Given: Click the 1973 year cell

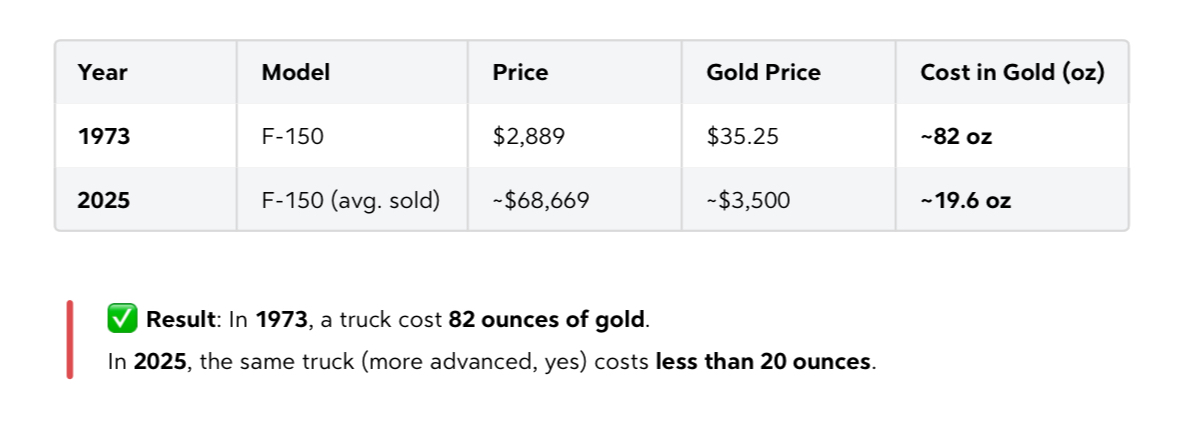Looking at the screenshot, I should pos(104,137).
